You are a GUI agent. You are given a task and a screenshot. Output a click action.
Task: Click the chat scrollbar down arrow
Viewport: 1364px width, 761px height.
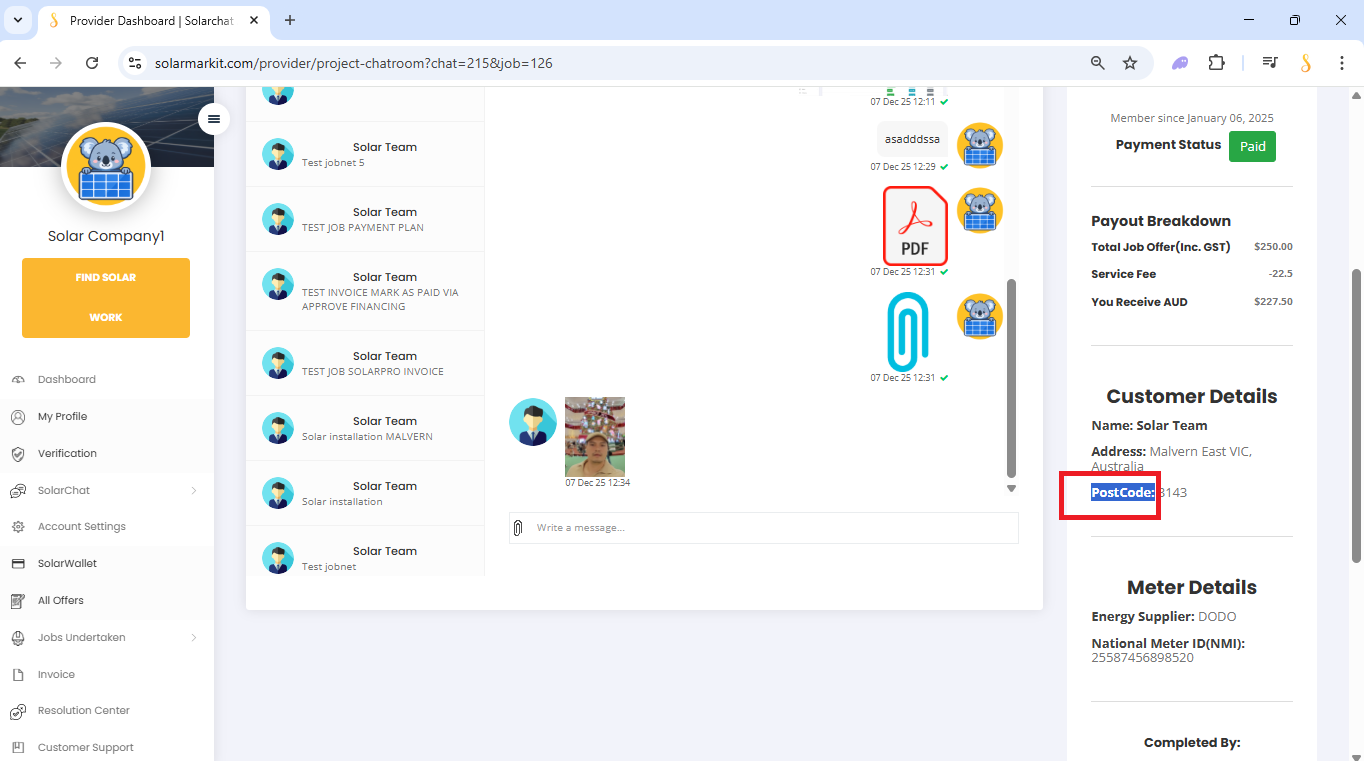[x=1011, y=489]
